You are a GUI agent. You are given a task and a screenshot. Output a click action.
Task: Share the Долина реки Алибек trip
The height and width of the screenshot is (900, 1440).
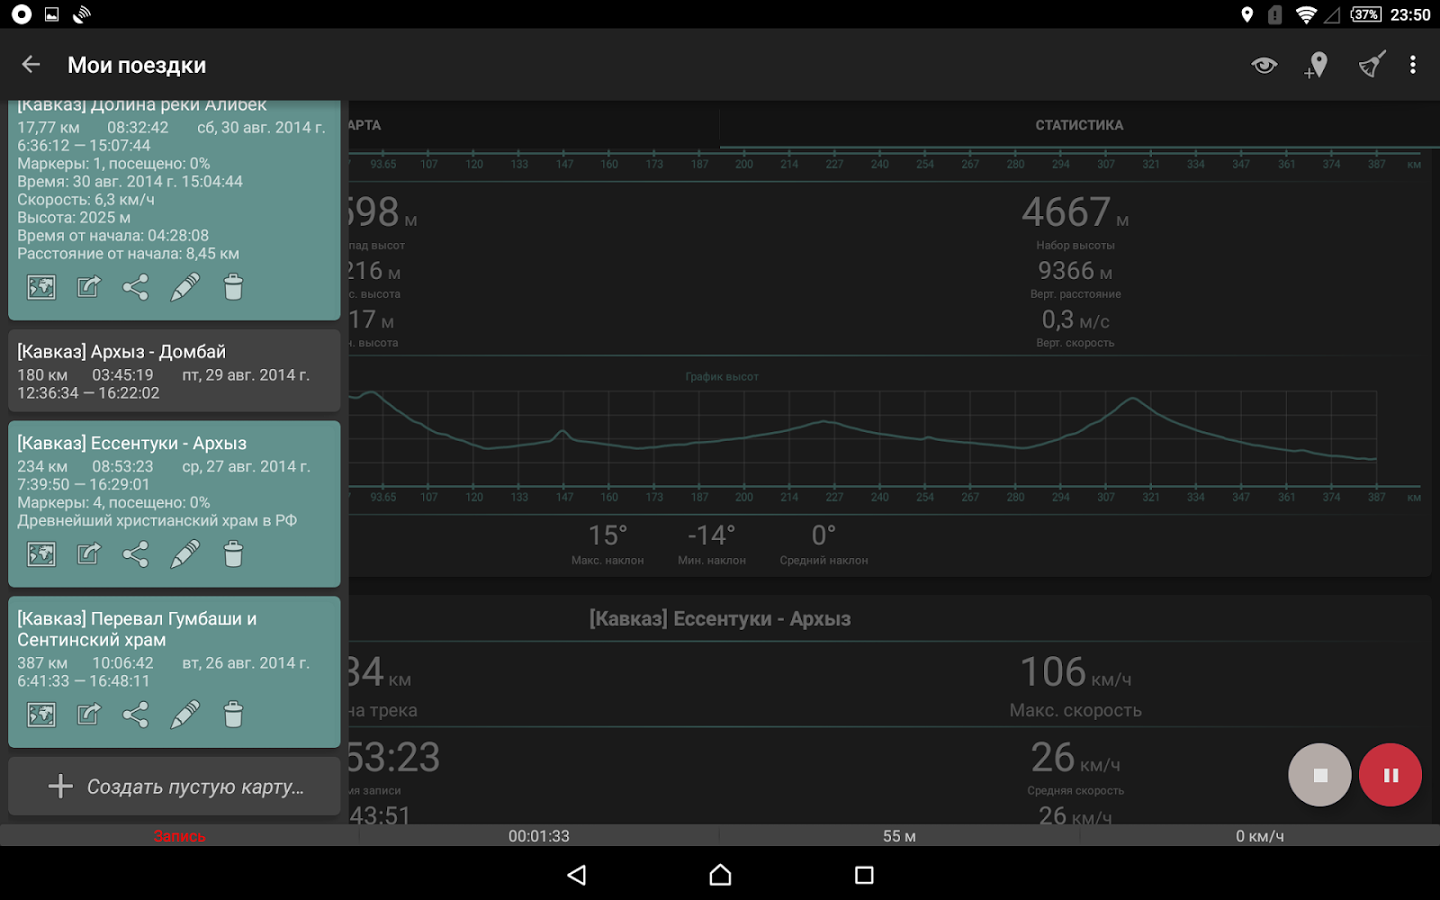(136, 288)
